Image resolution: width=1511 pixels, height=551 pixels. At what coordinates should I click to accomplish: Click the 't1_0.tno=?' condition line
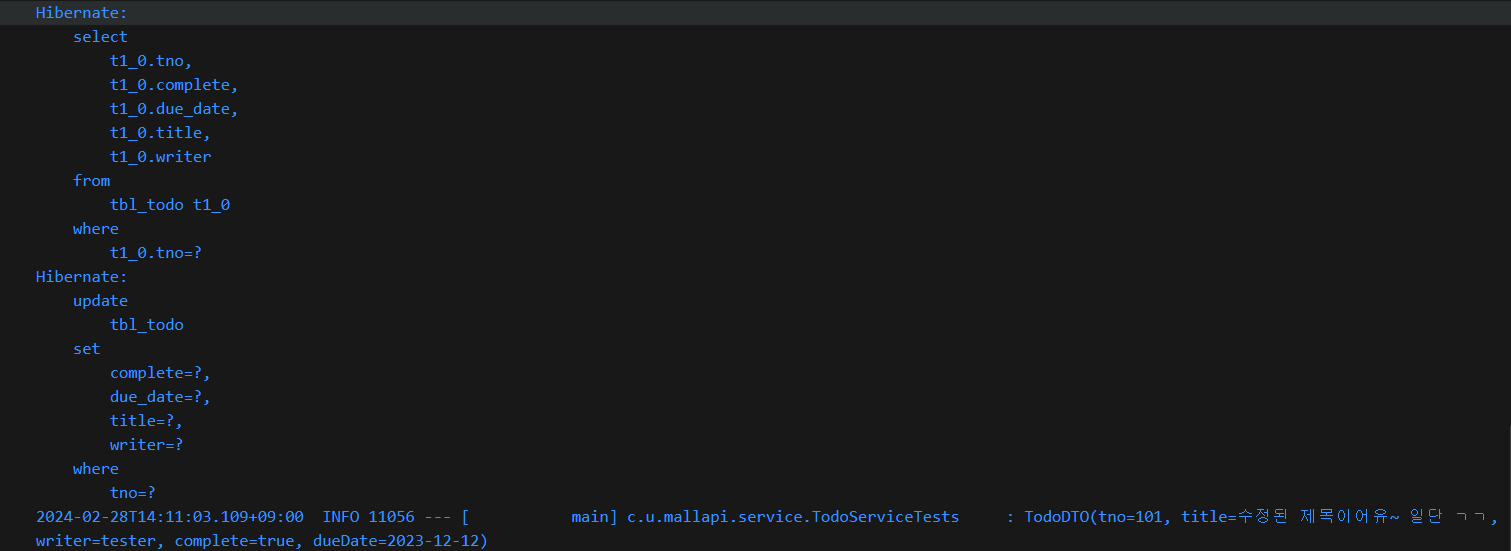click(x=156, y=253)
